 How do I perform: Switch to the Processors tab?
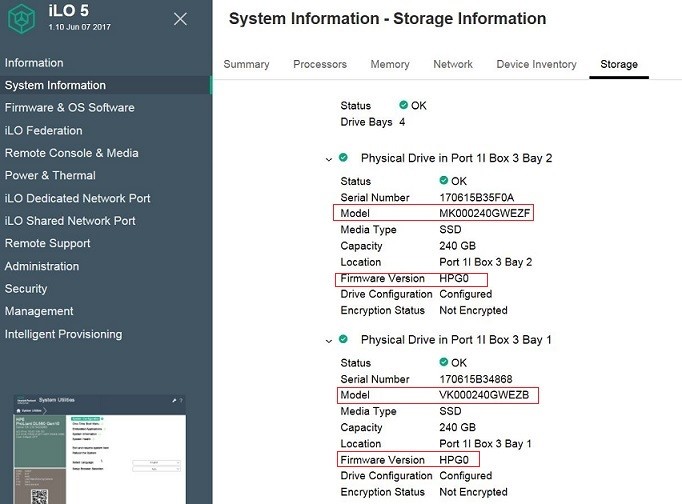[x=320, y=64]
